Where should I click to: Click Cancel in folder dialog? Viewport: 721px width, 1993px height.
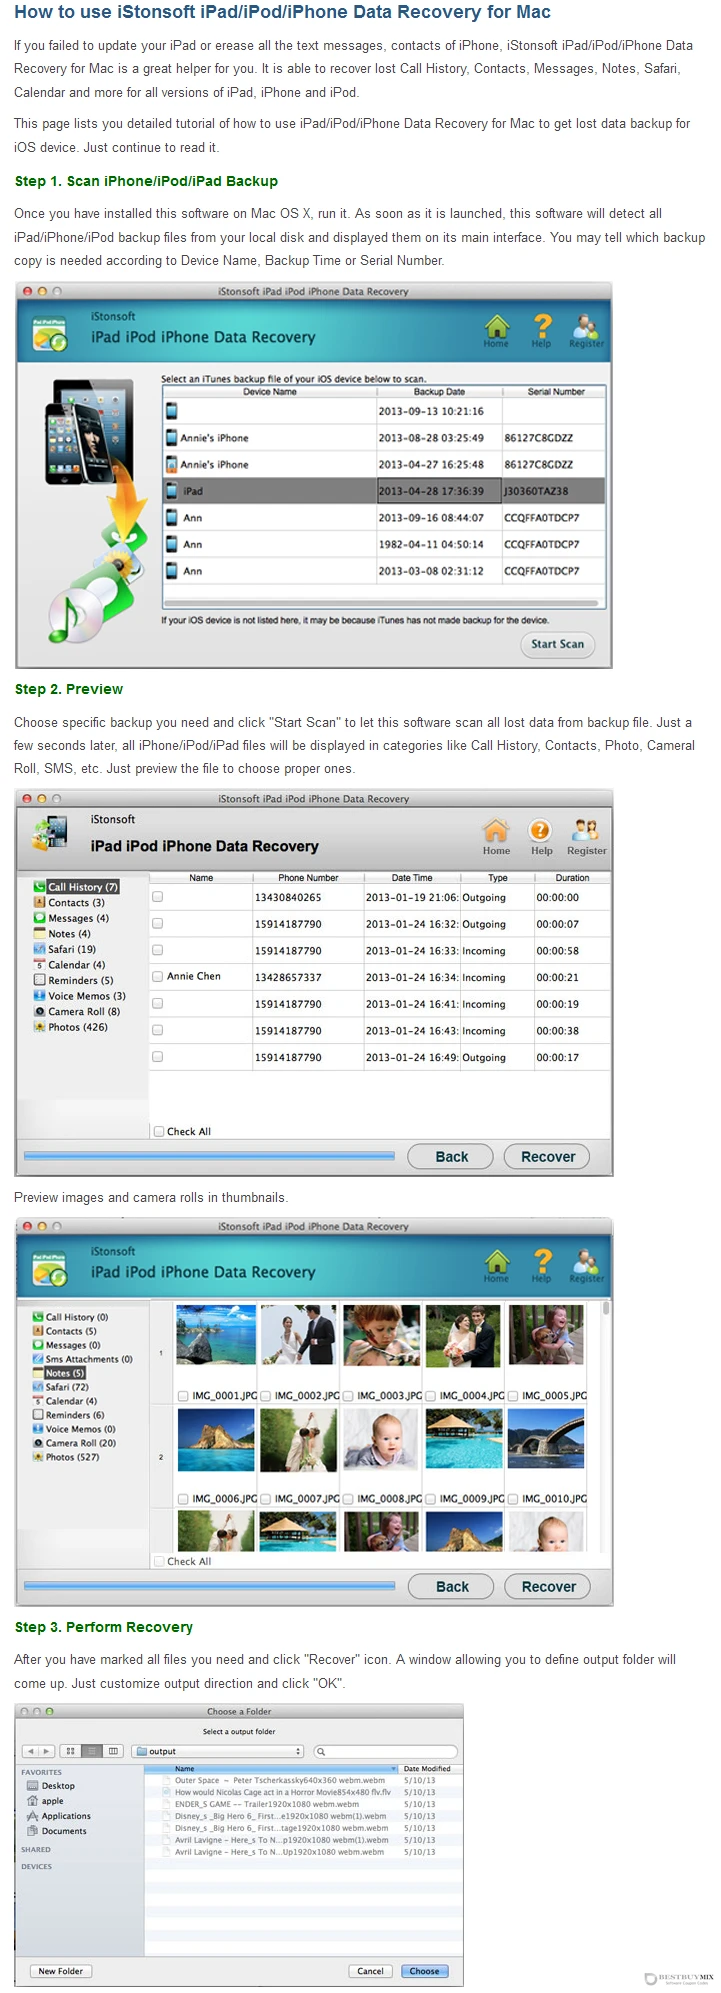370,1971
